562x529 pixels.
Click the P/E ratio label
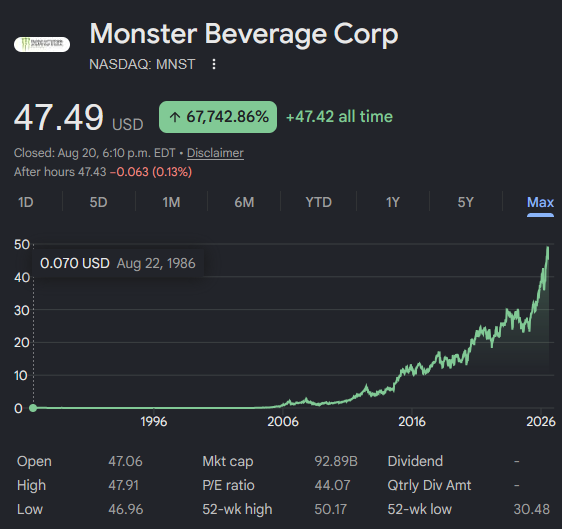pyautogui.click(x=228, y=485)
